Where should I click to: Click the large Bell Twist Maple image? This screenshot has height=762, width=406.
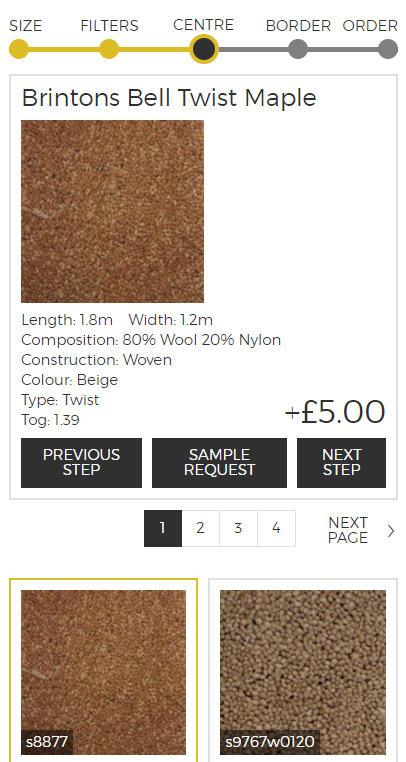coord(112,211)
